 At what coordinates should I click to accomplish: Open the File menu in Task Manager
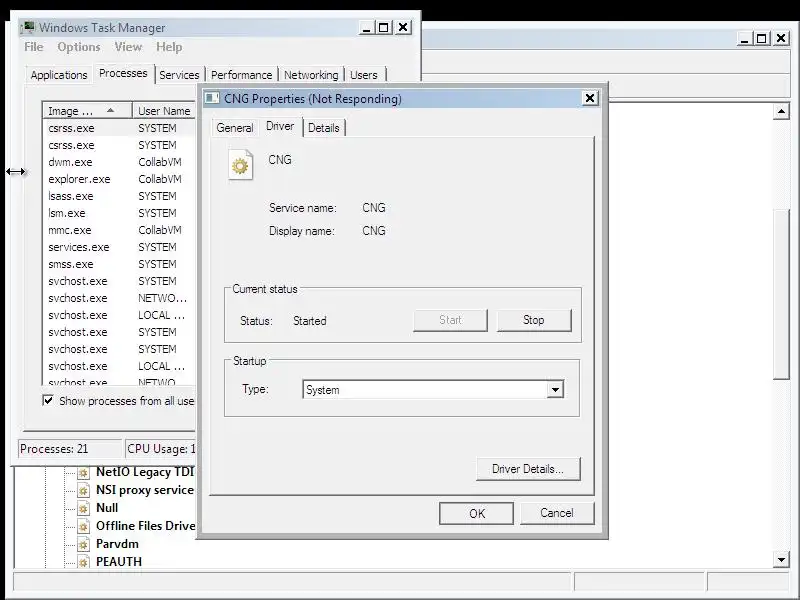coord(34,47)
